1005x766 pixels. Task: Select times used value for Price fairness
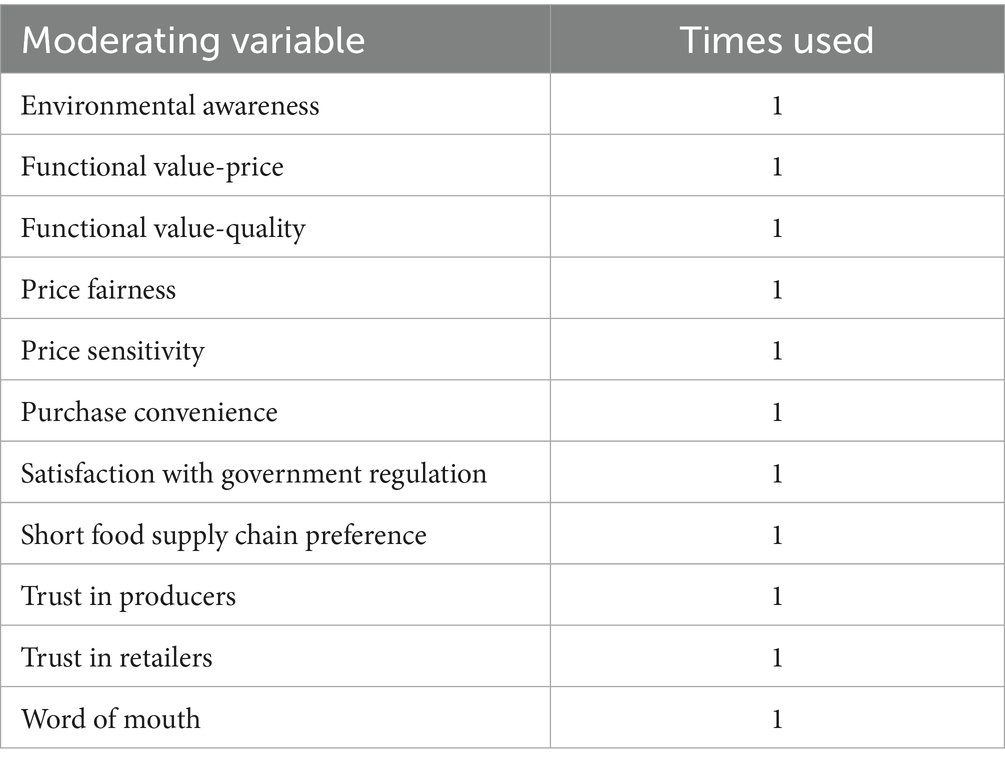coord(777,289)
